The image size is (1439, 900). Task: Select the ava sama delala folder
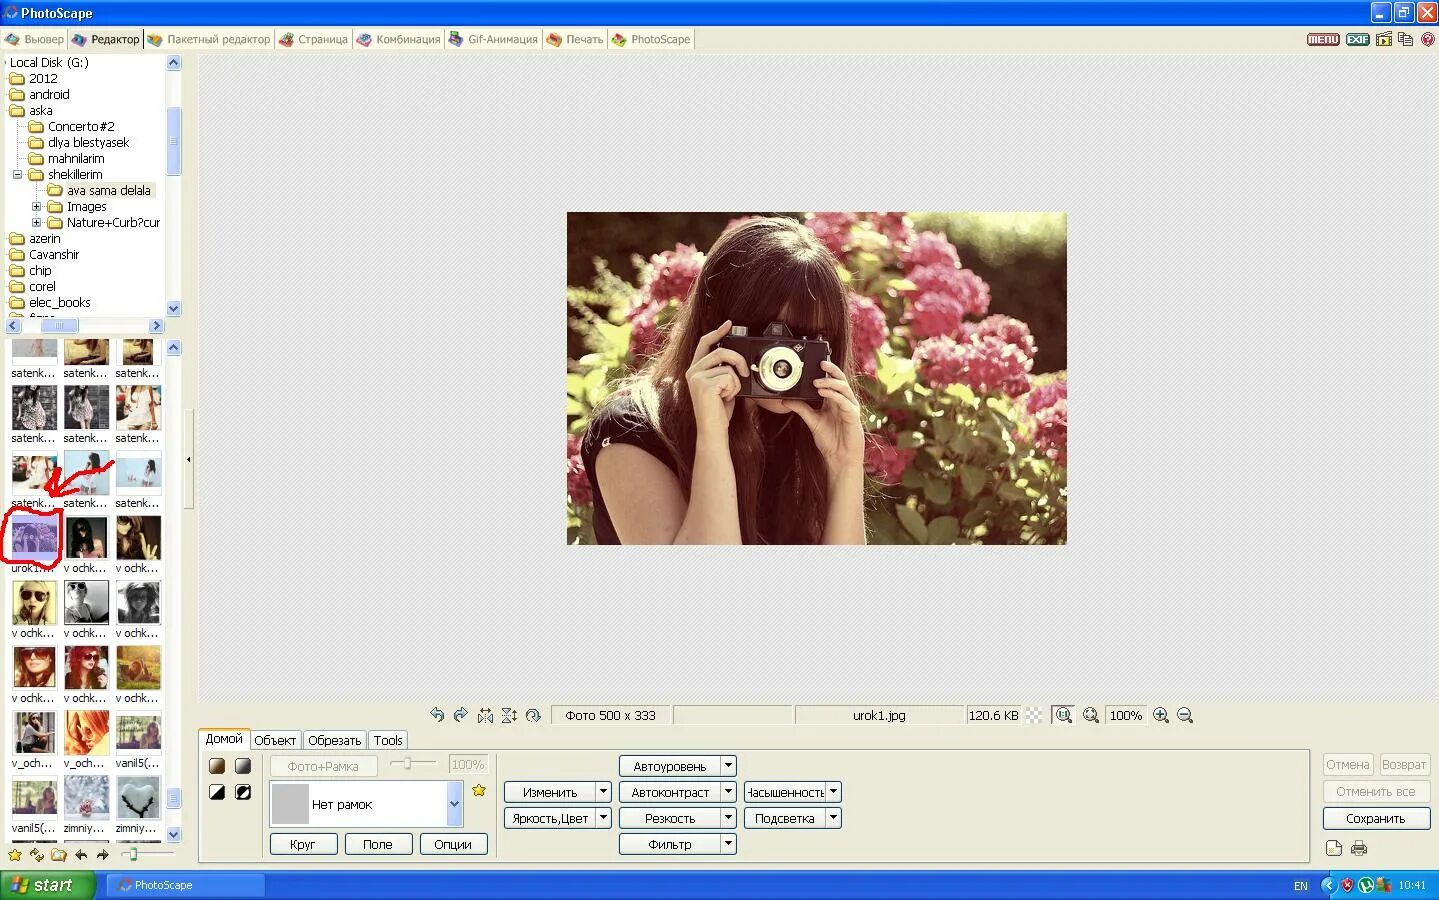point(108,190)
